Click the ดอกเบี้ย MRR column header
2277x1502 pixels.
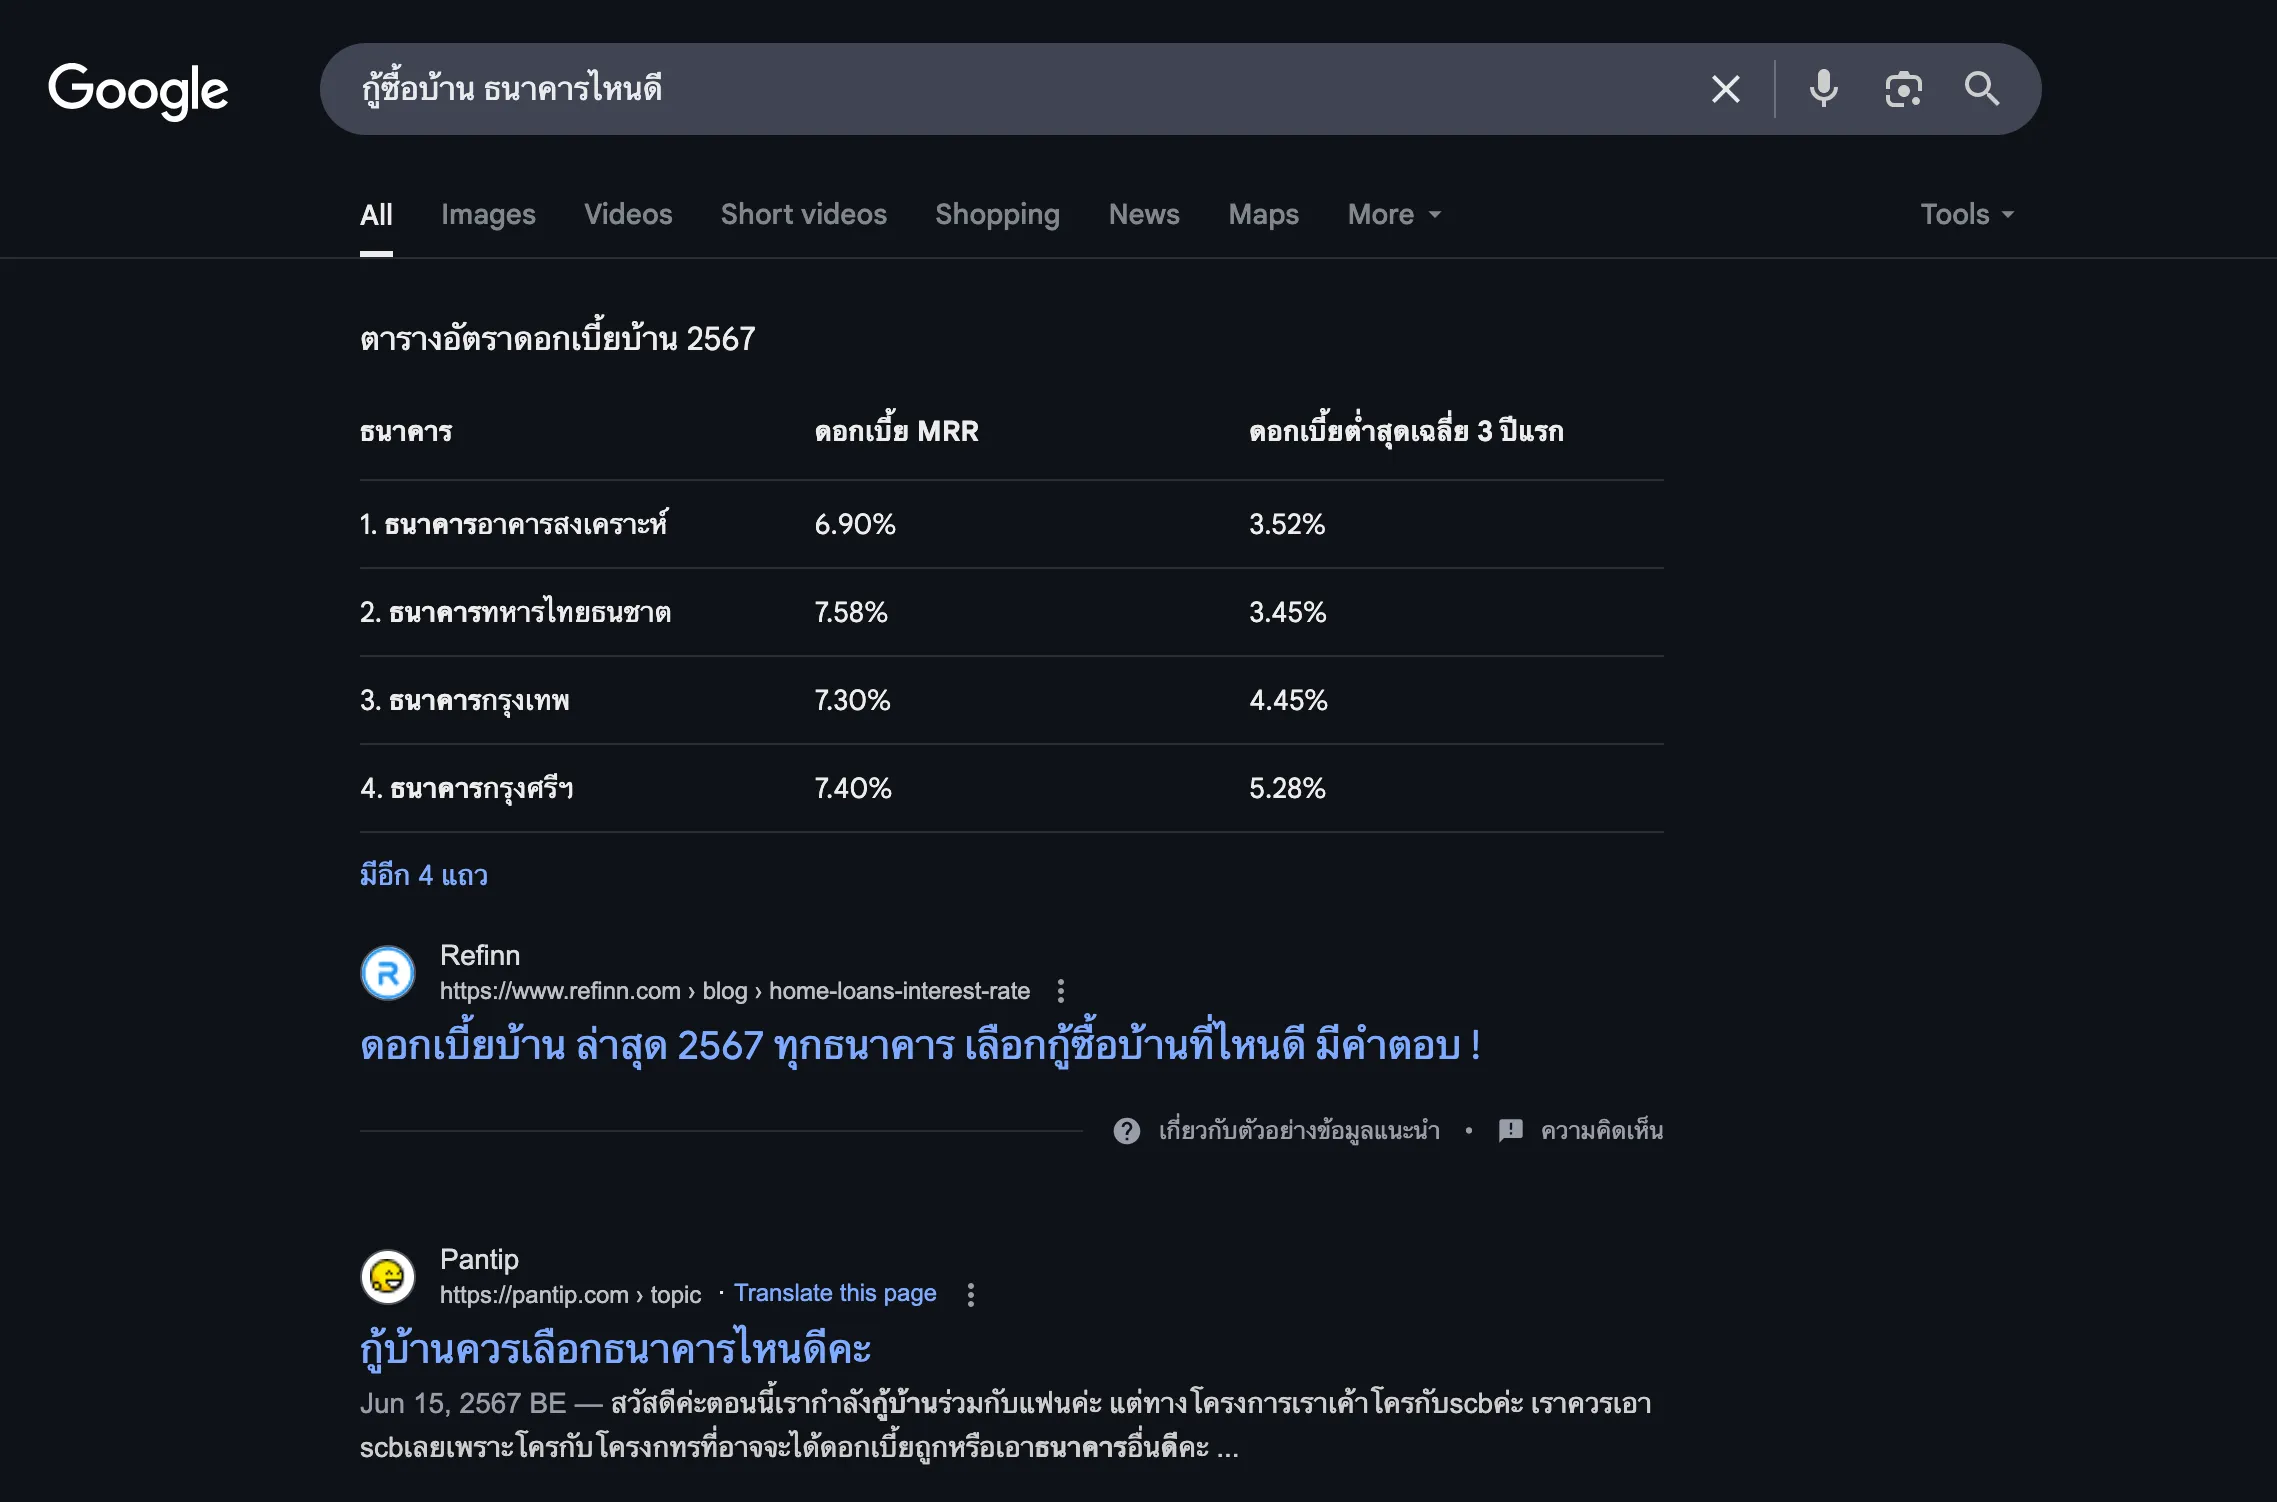[897, 431]
